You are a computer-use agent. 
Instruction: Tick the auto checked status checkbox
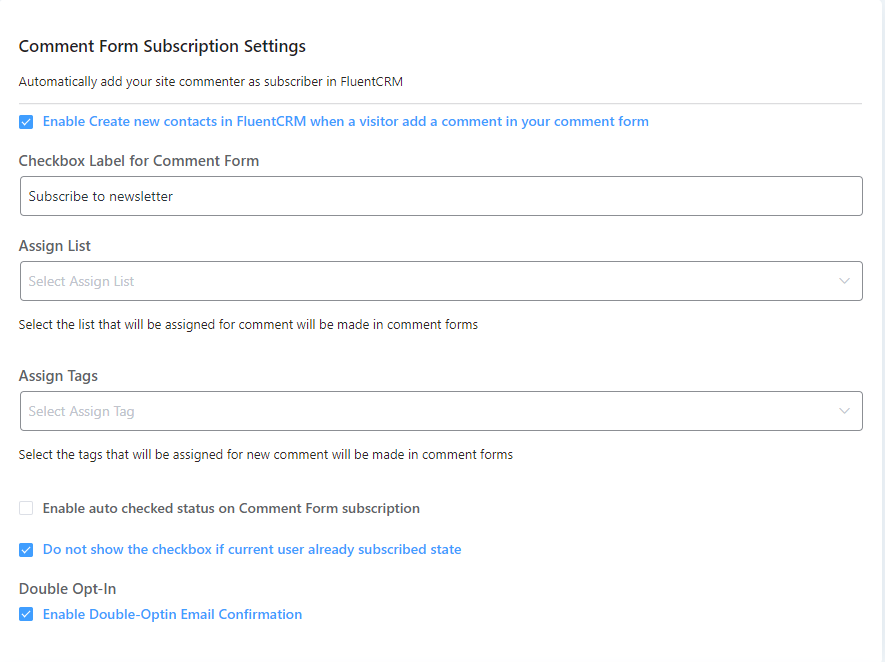26,508
